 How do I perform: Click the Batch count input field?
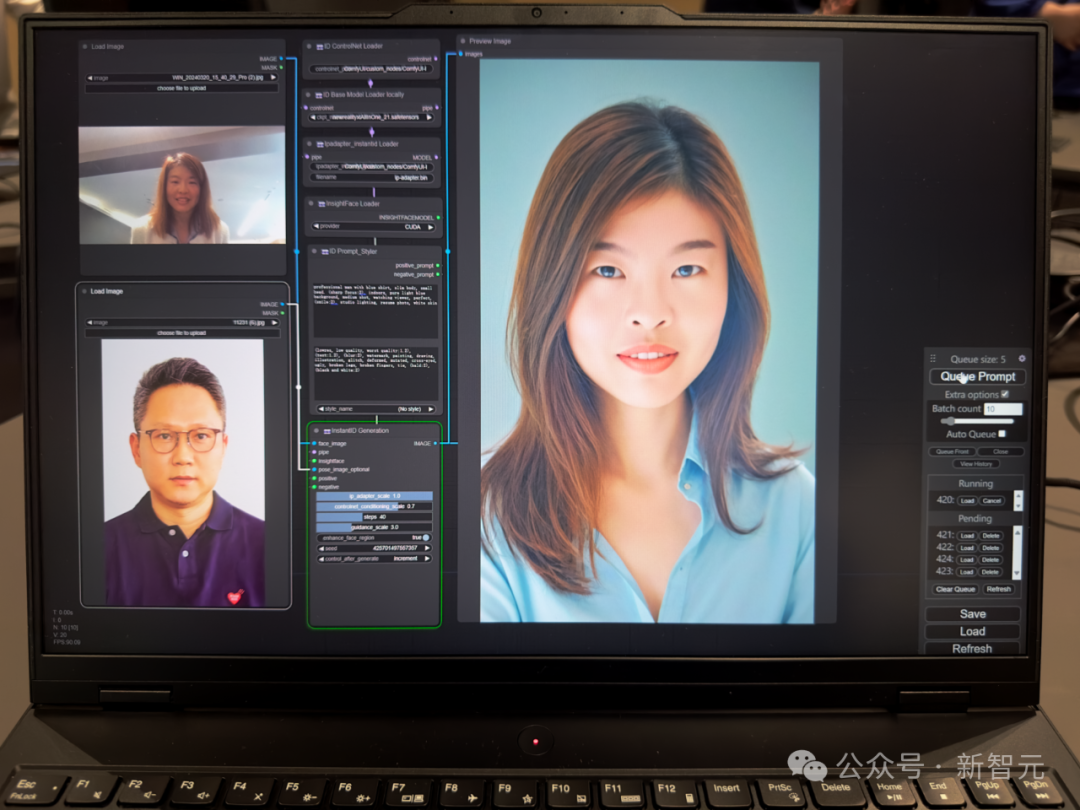[1002, 409]
